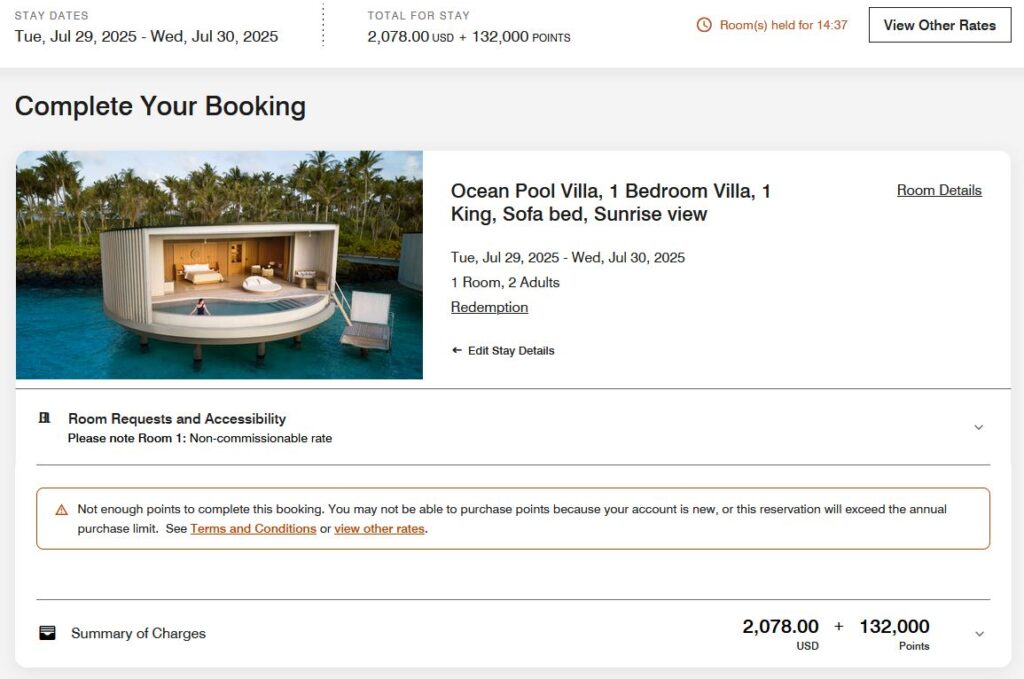The width and height of the screenshot is (1024, 679).
Task: Open the Room Details link
Action: (x=939, y=190)
